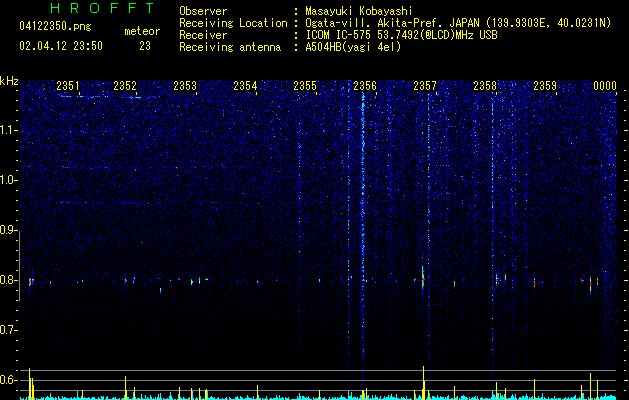The height and width of the screenshot is (400, 629).
Task: Click the 'Receiving Location' label
Action: coord(233,23)
